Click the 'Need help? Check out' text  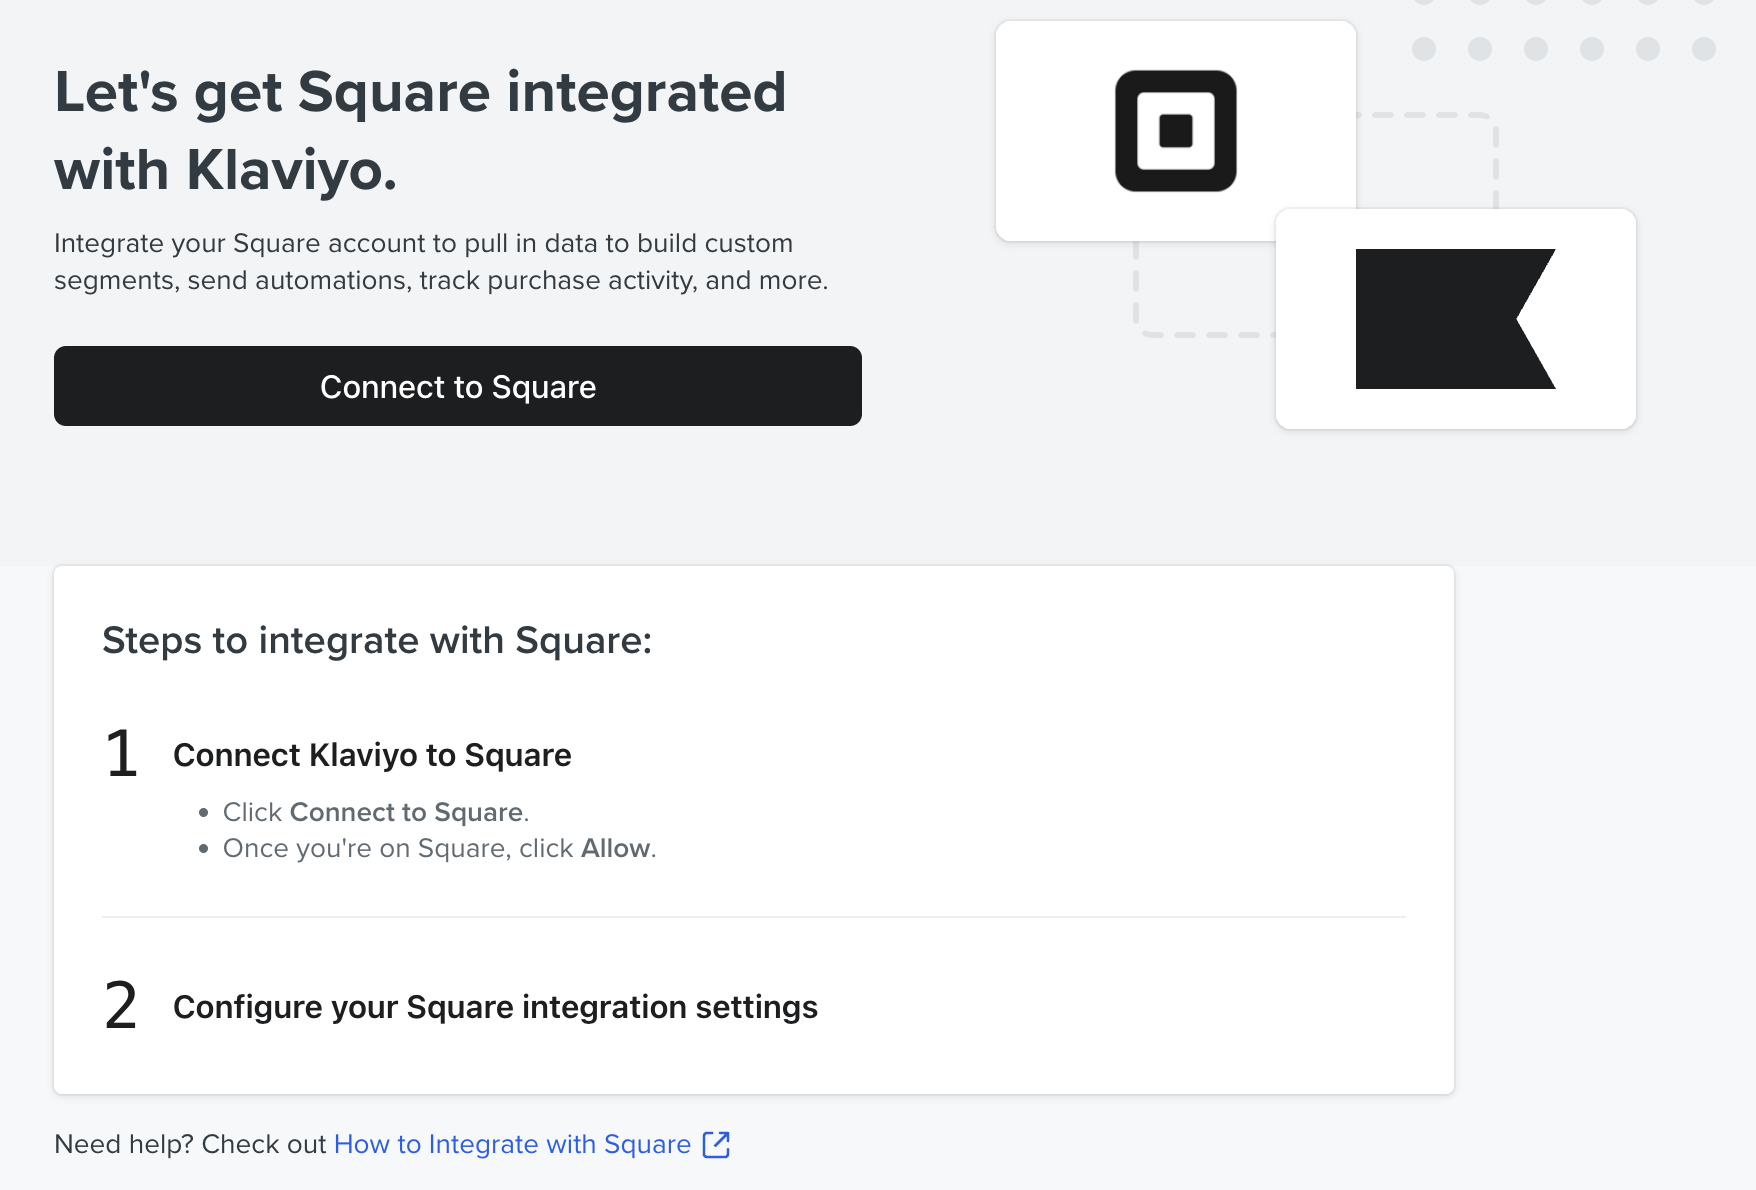pos(190,1144)
